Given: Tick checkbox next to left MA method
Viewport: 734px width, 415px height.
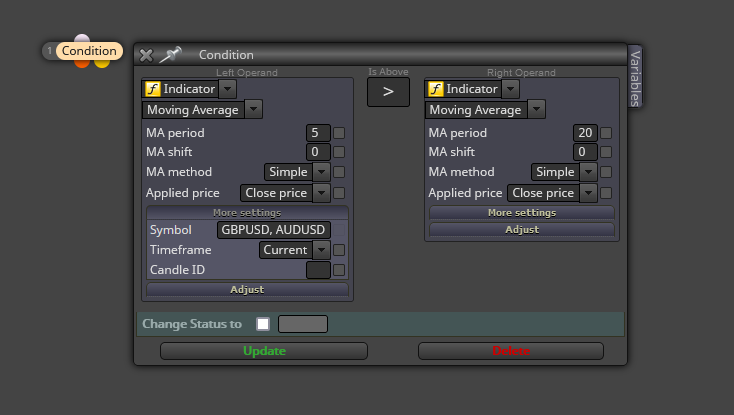Looking at the screenshot, I should point(339,172).
